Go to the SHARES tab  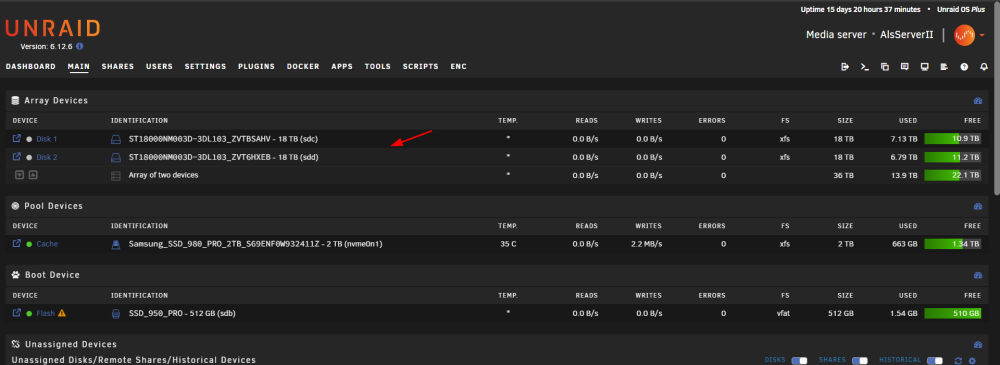(x=118, y=66)
